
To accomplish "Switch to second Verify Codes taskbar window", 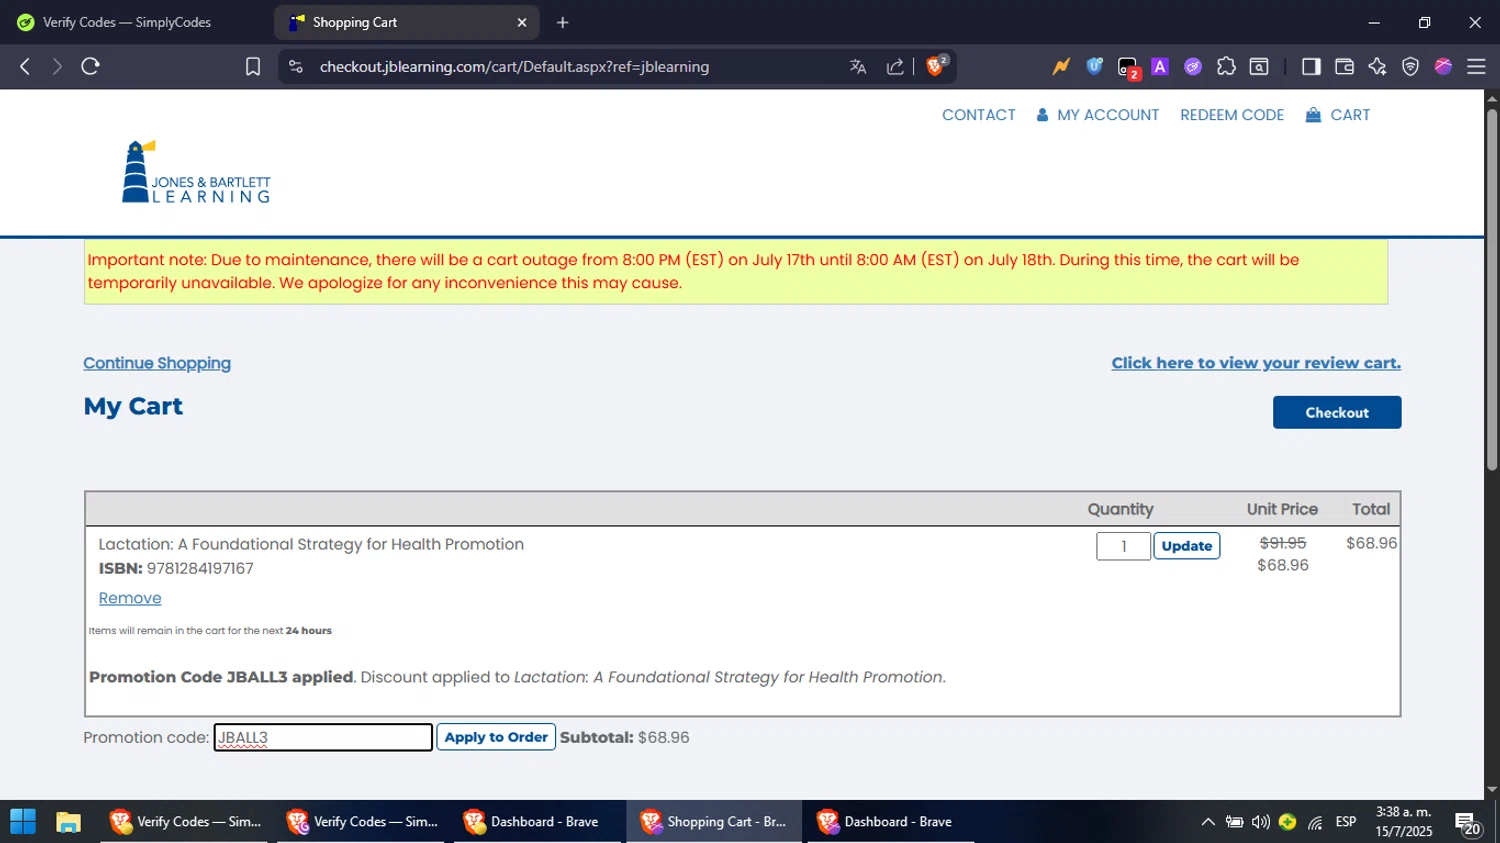I will coord(362,822).
